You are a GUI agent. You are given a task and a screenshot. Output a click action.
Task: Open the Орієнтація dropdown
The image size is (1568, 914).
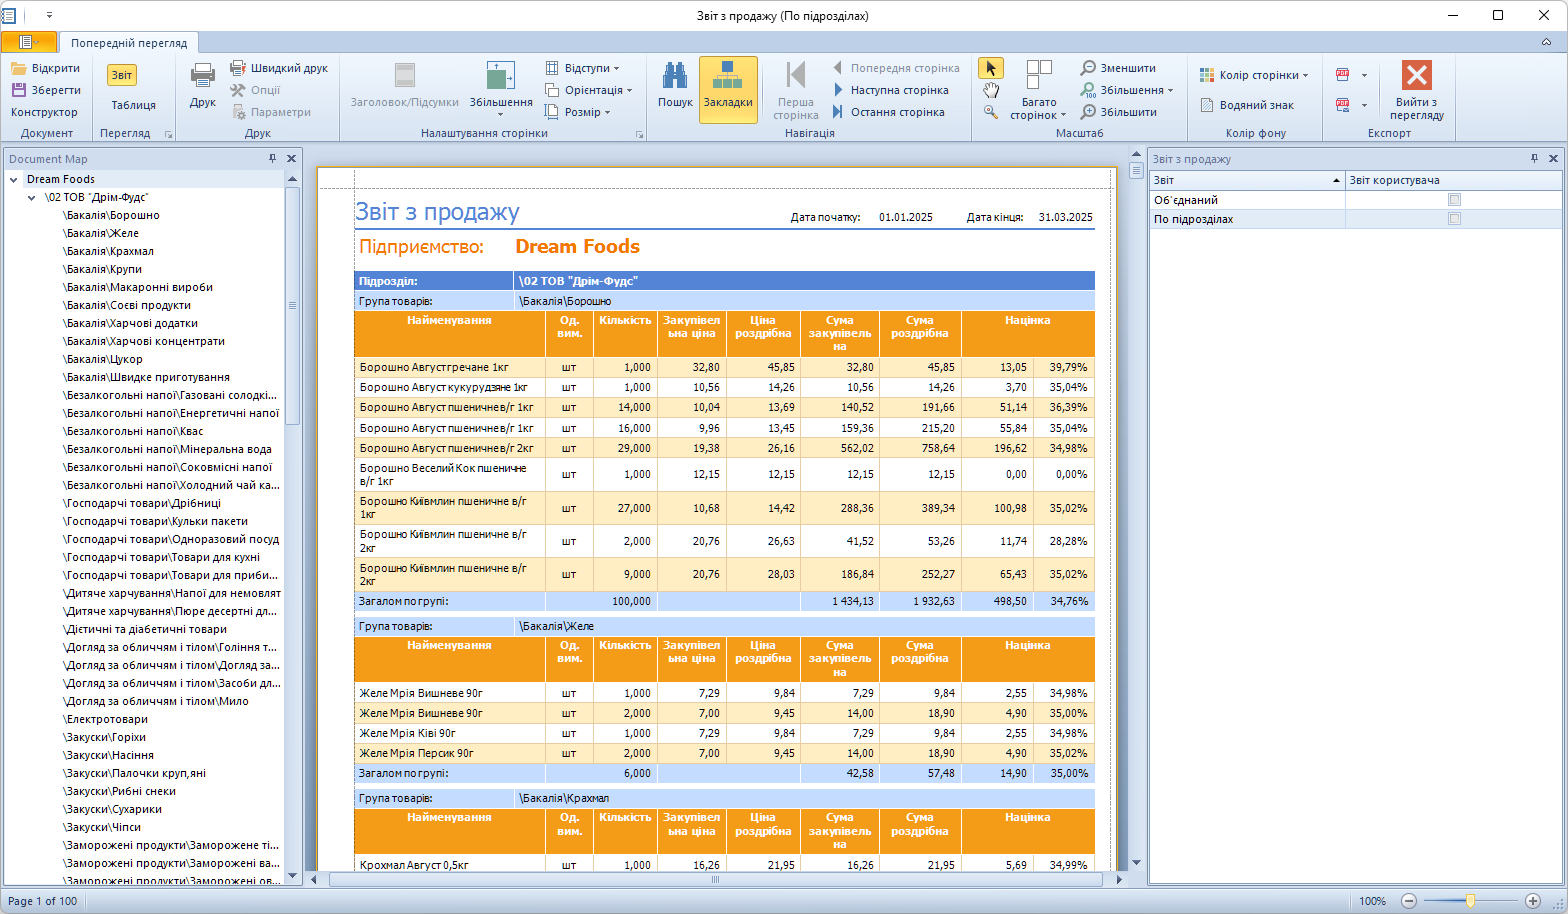(x=589, y=90)
